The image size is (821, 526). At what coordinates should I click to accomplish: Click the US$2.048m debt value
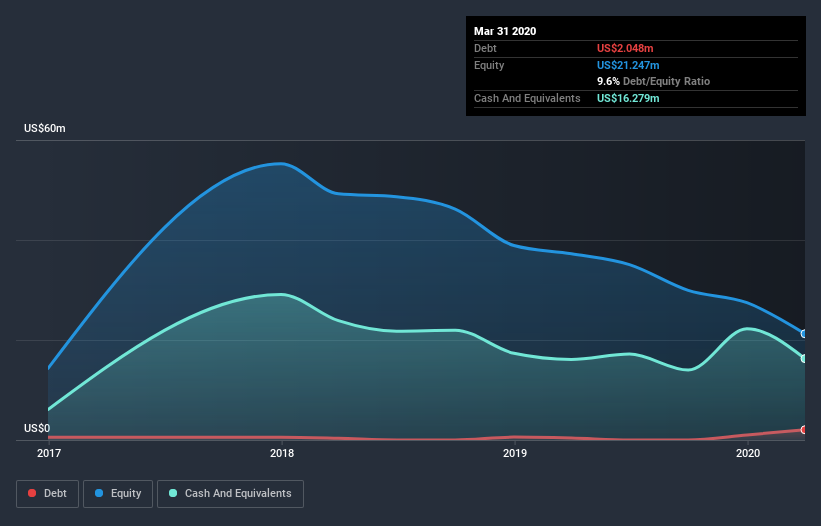625,48
